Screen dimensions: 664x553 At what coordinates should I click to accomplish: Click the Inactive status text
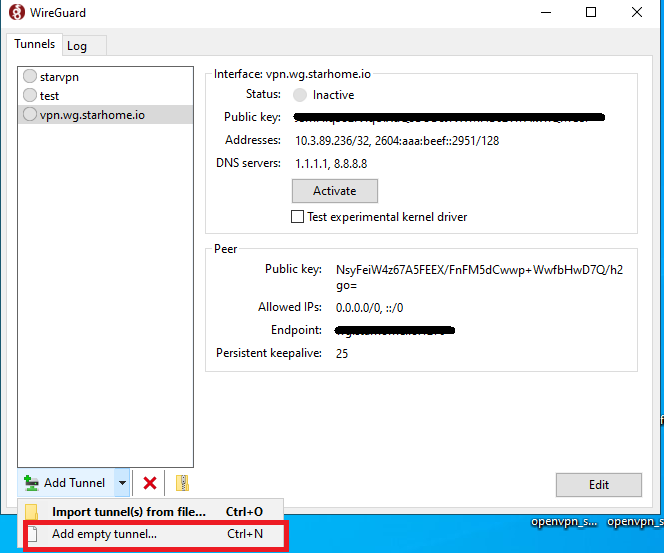click(x=333, y=95)
